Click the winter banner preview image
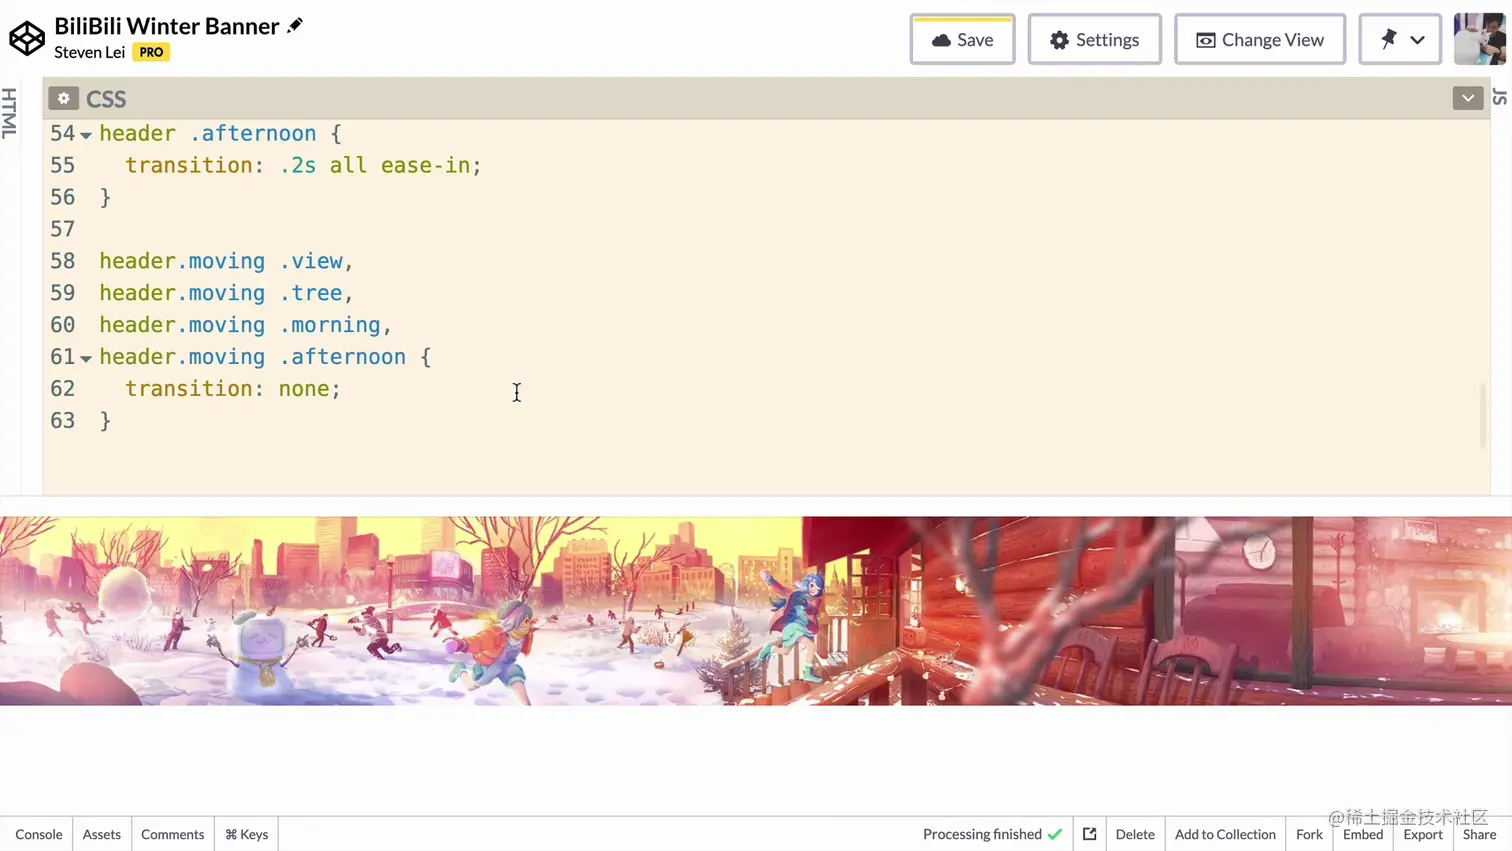Screen dimensions: 1512x851 [x=756, y=611]
